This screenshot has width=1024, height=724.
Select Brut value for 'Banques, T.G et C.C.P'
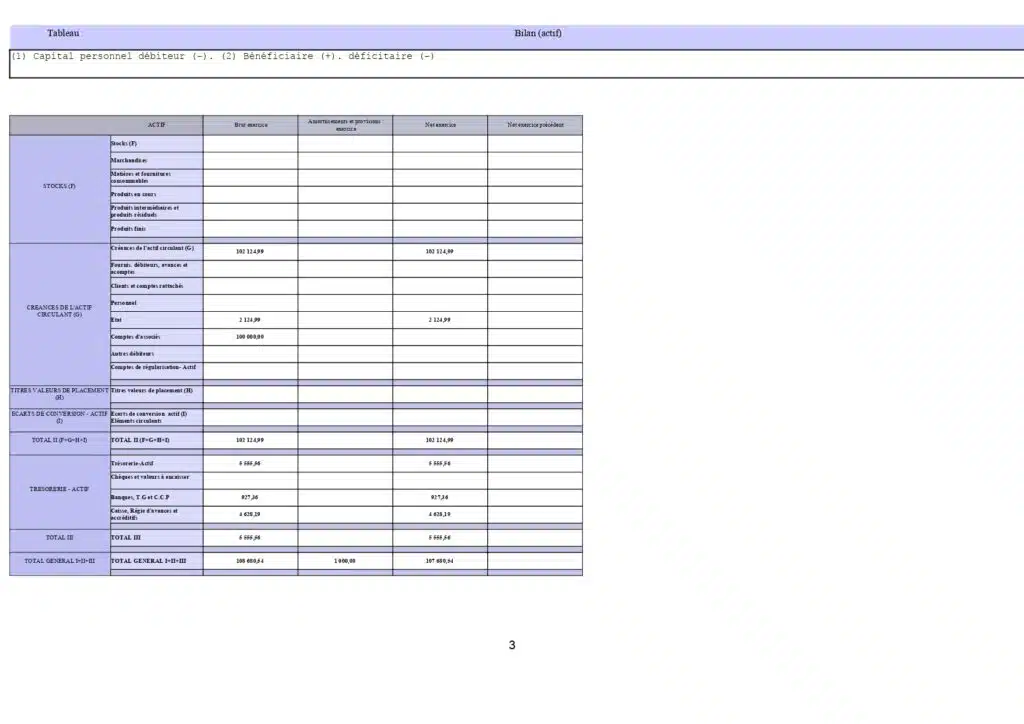click(x=250, y=497)
